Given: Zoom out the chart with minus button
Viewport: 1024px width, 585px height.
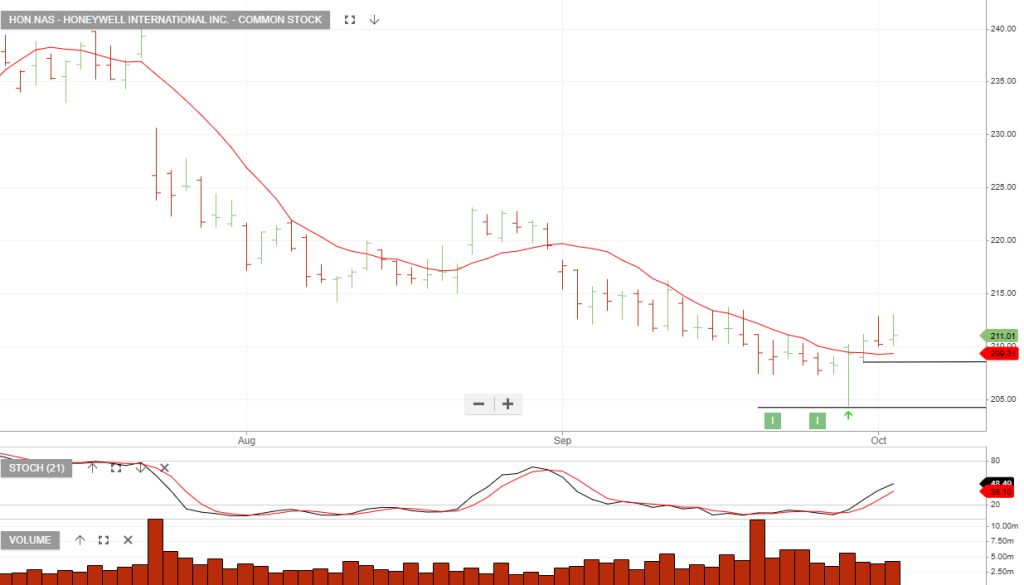Looking at the screenshot, I should [x=479, y=404].
